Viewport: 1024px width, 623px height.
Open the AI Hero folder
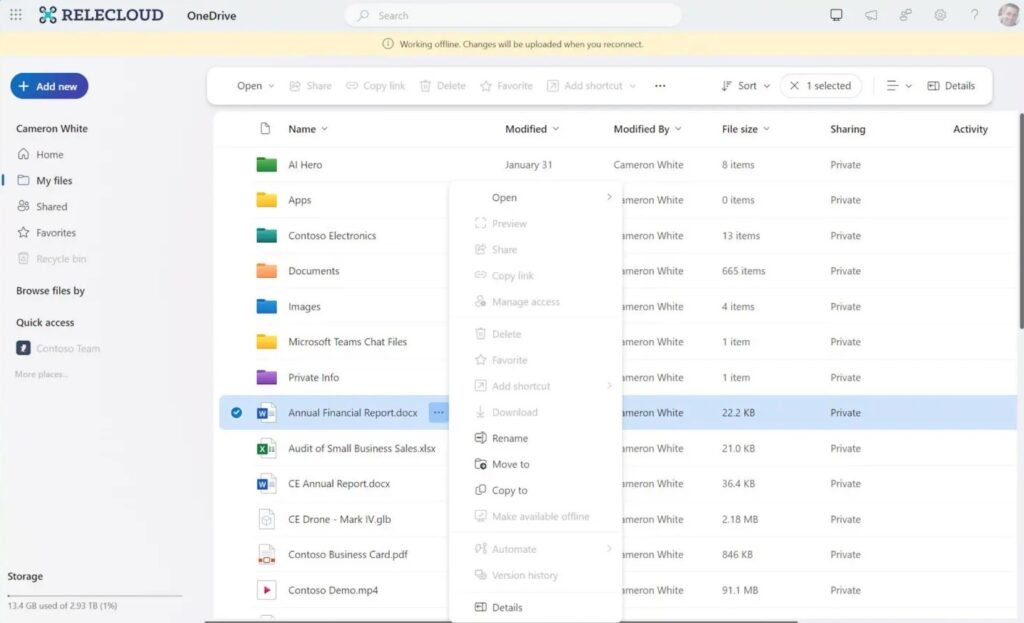[305, 165]
